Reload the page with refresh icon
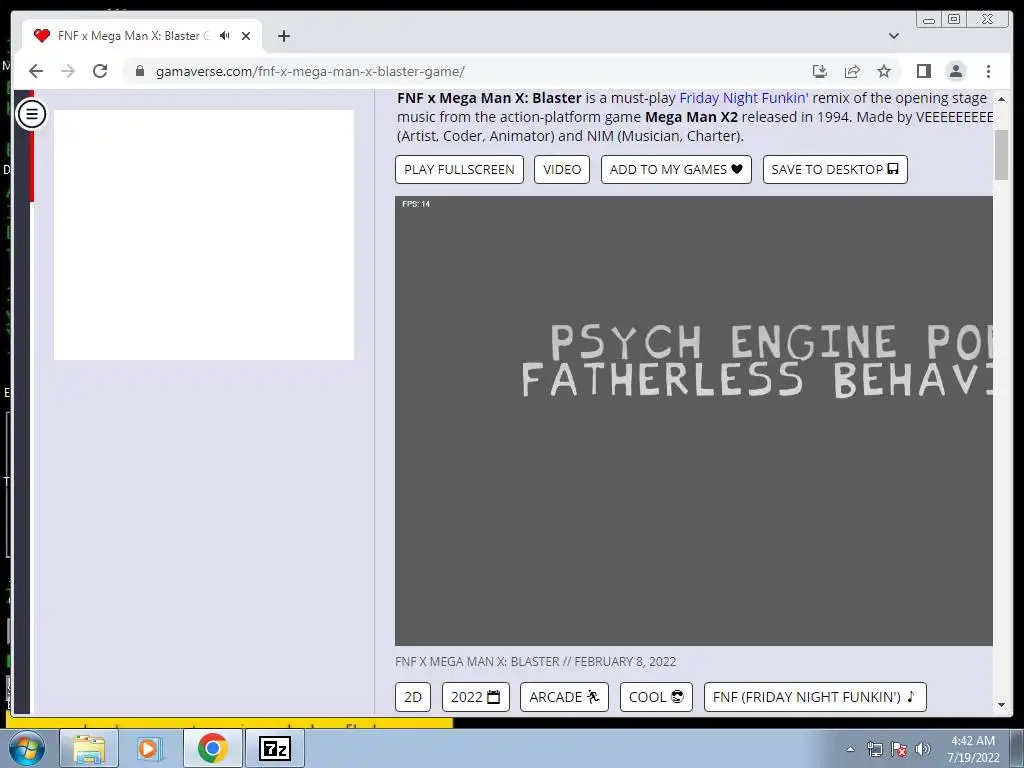This screenshot has width=1024, height=768. click(x=100, y=71)
